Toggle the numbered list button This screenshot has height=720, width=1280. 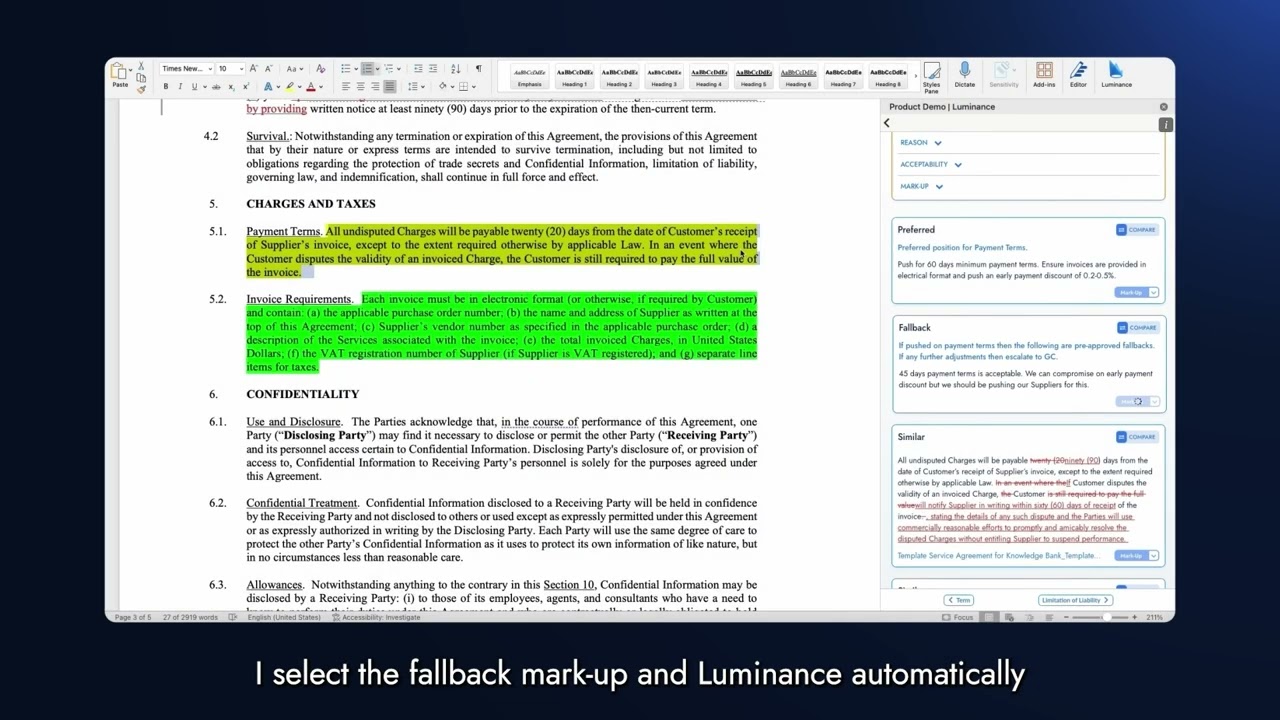click(x=367, y=69)
